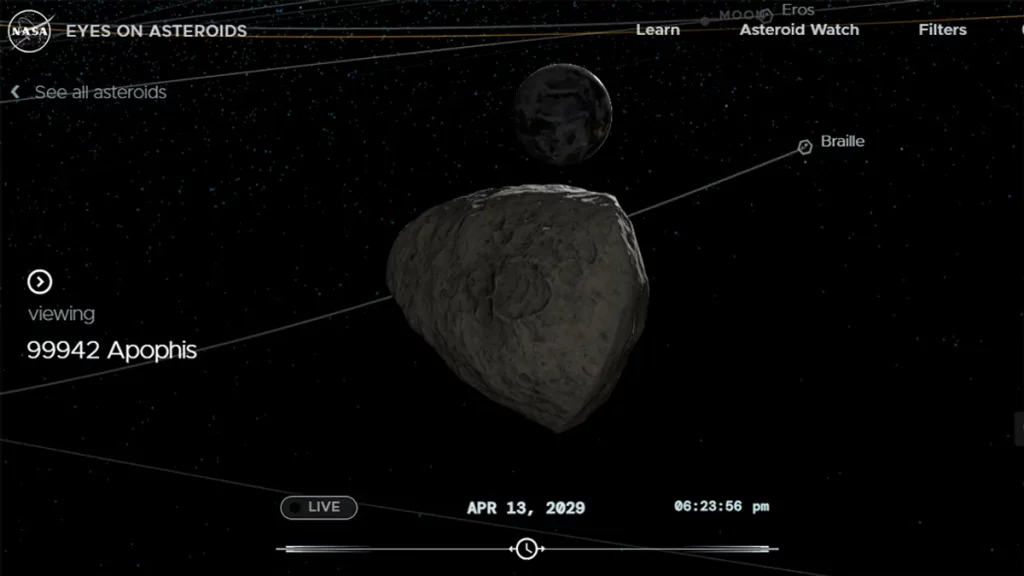This screenshot has width=1024, height=576.
Task: Open the Filters dropdown
Action: 942,30
